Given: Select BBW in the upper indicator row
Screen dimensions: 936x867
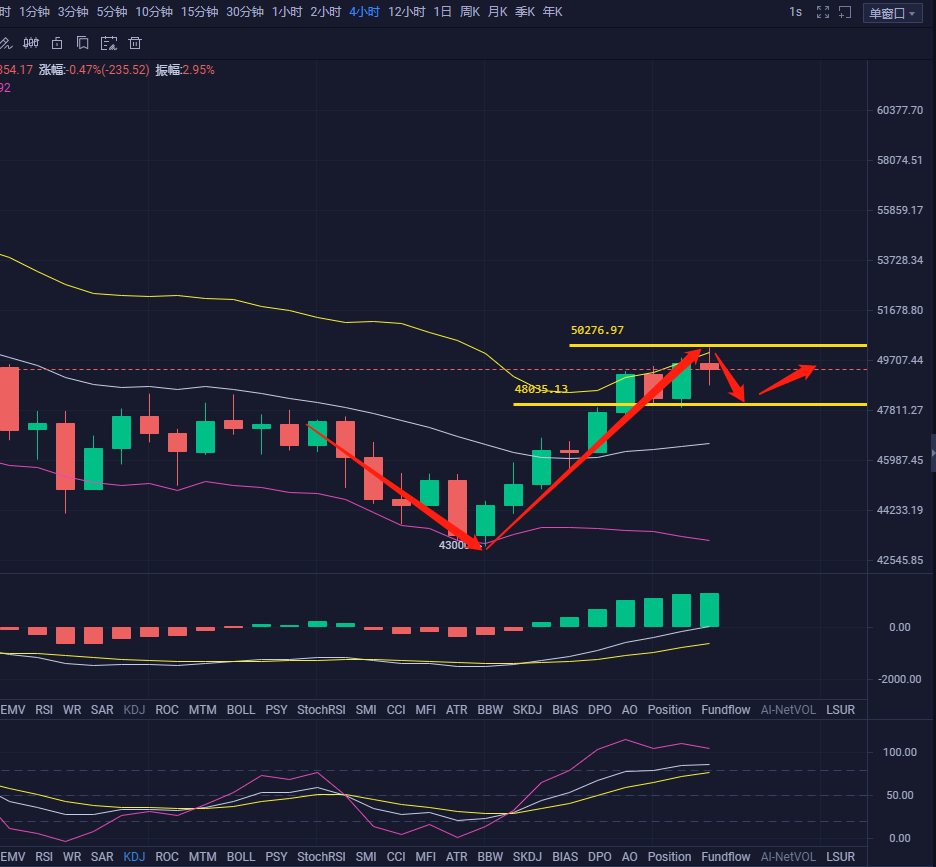Looking at the screenshot, I should coord(490,710).
